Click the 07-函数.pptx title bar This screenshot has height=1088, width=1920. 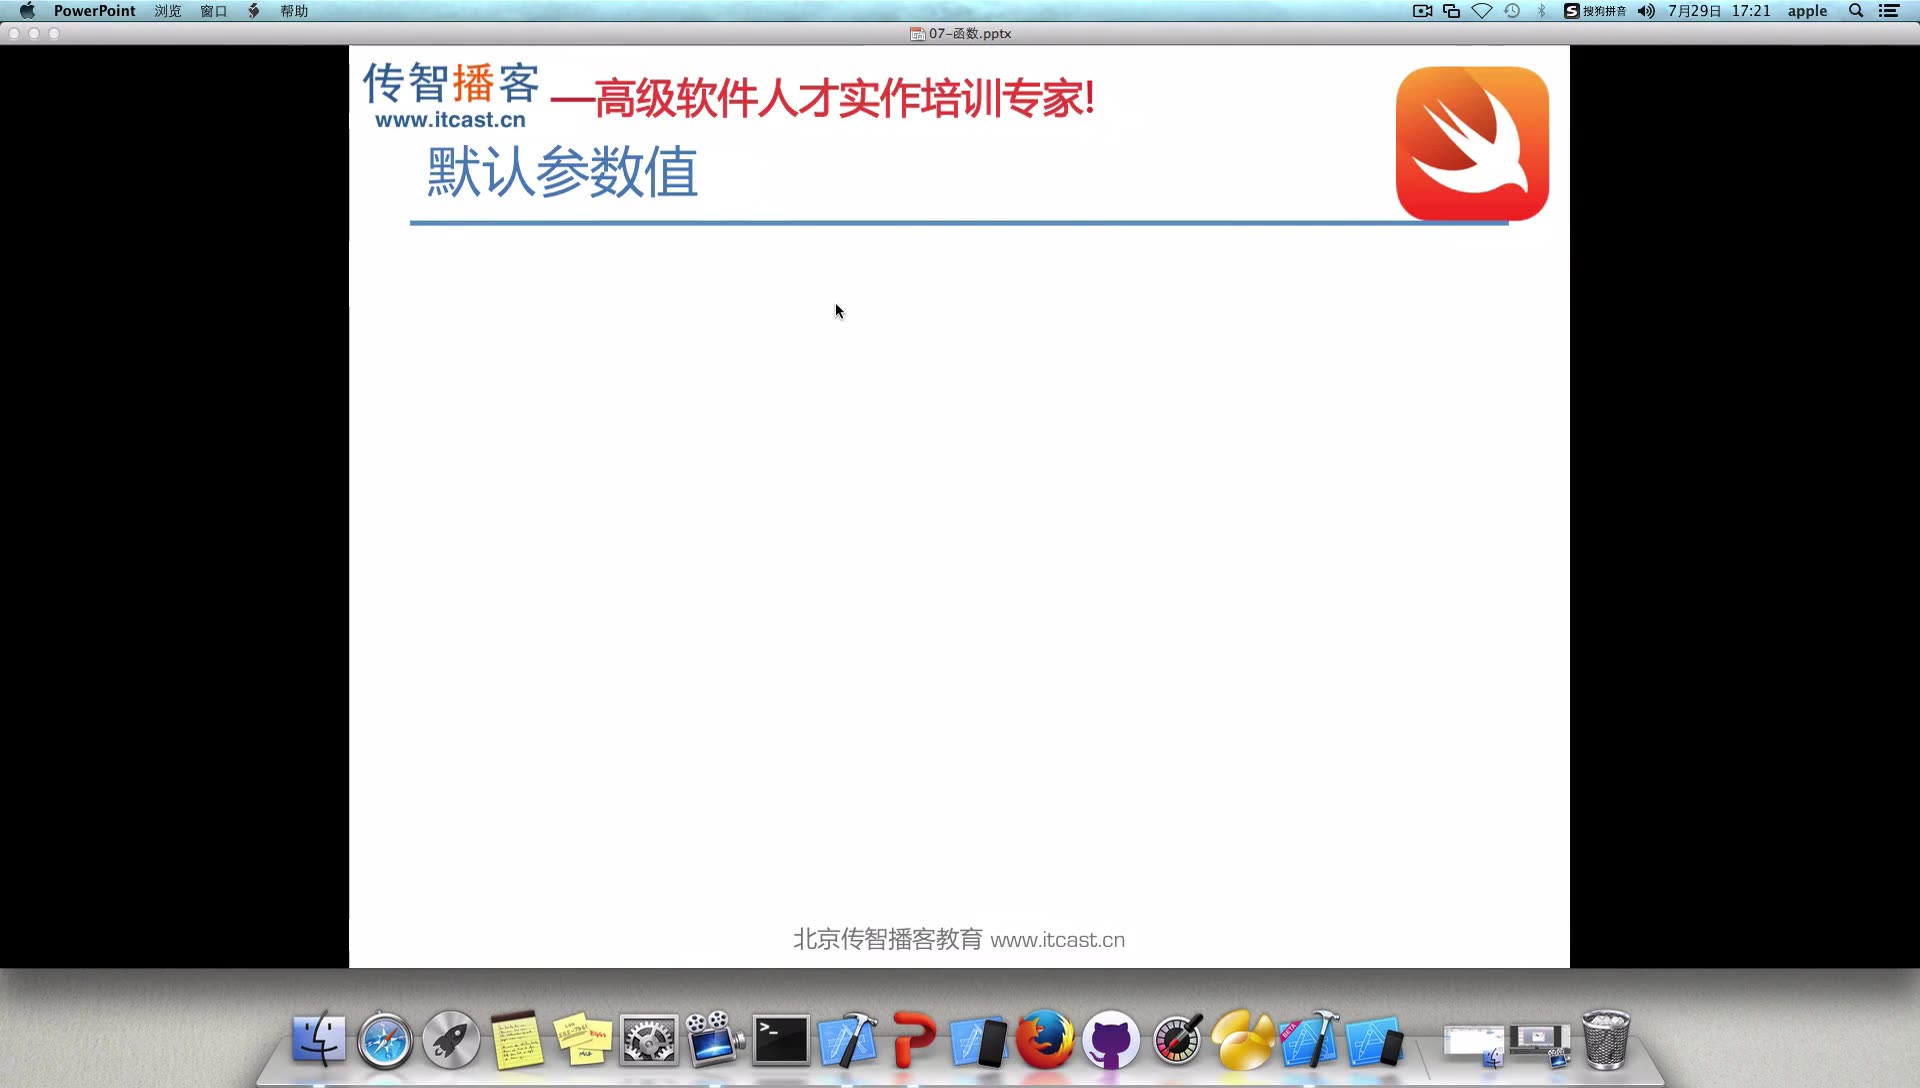coord(960,33)
